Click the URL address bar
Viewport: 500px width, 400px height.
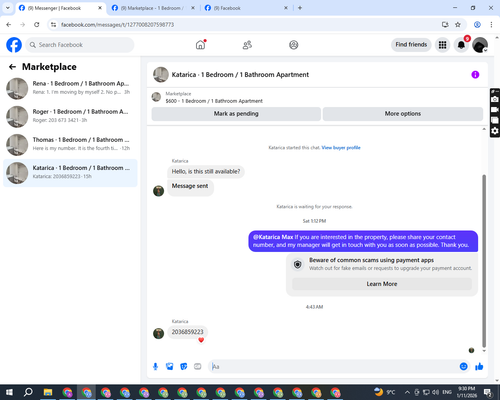(247, 25)
